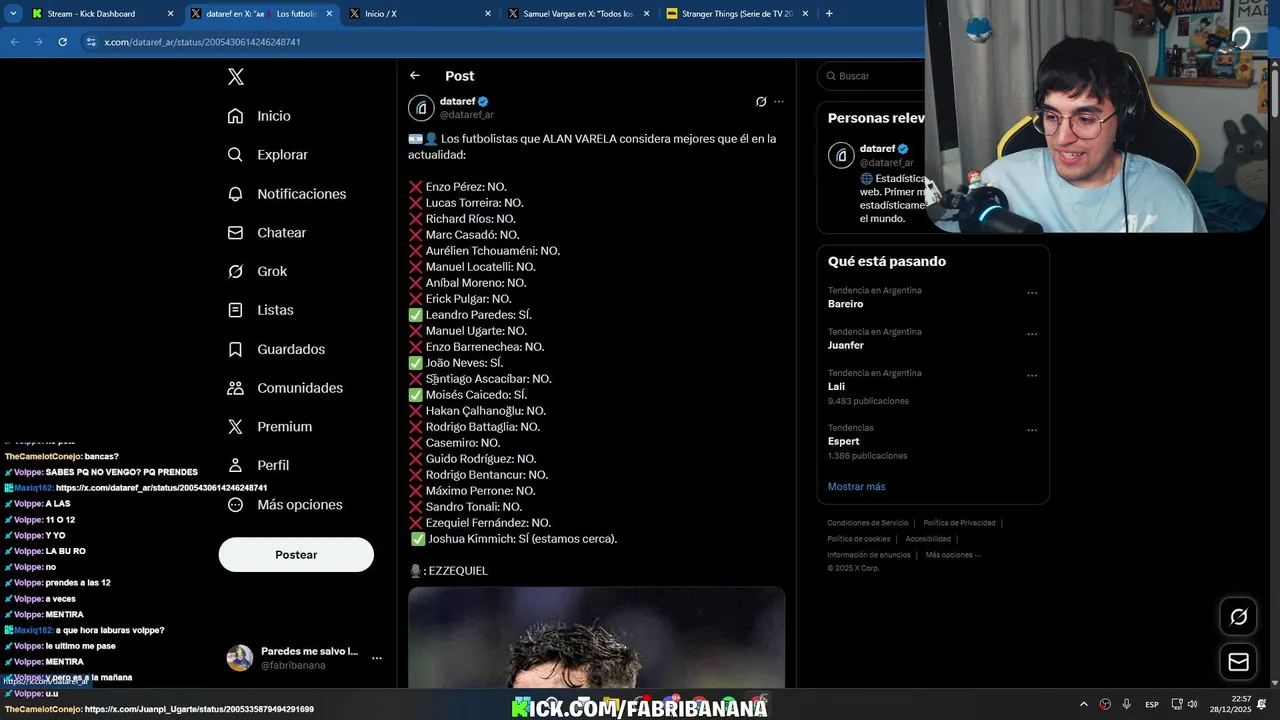Open Premium from sidebar
Viewport: 1280px width, 720px height.
[270, 427]
